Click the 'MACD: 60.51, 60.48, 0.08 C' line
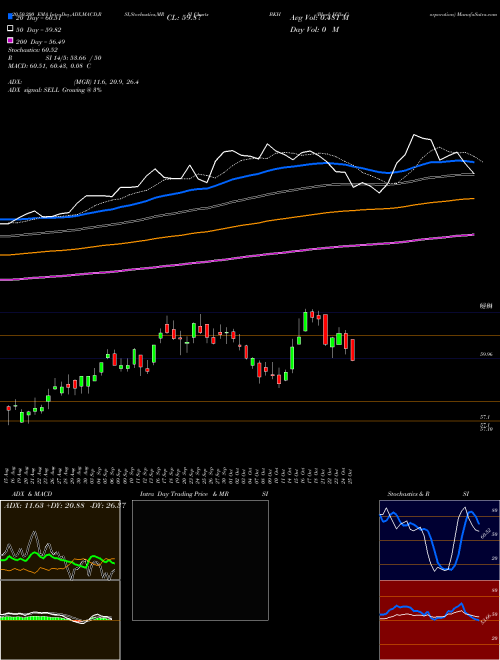Screen dimensions: 500x660 tap(49, 66)
